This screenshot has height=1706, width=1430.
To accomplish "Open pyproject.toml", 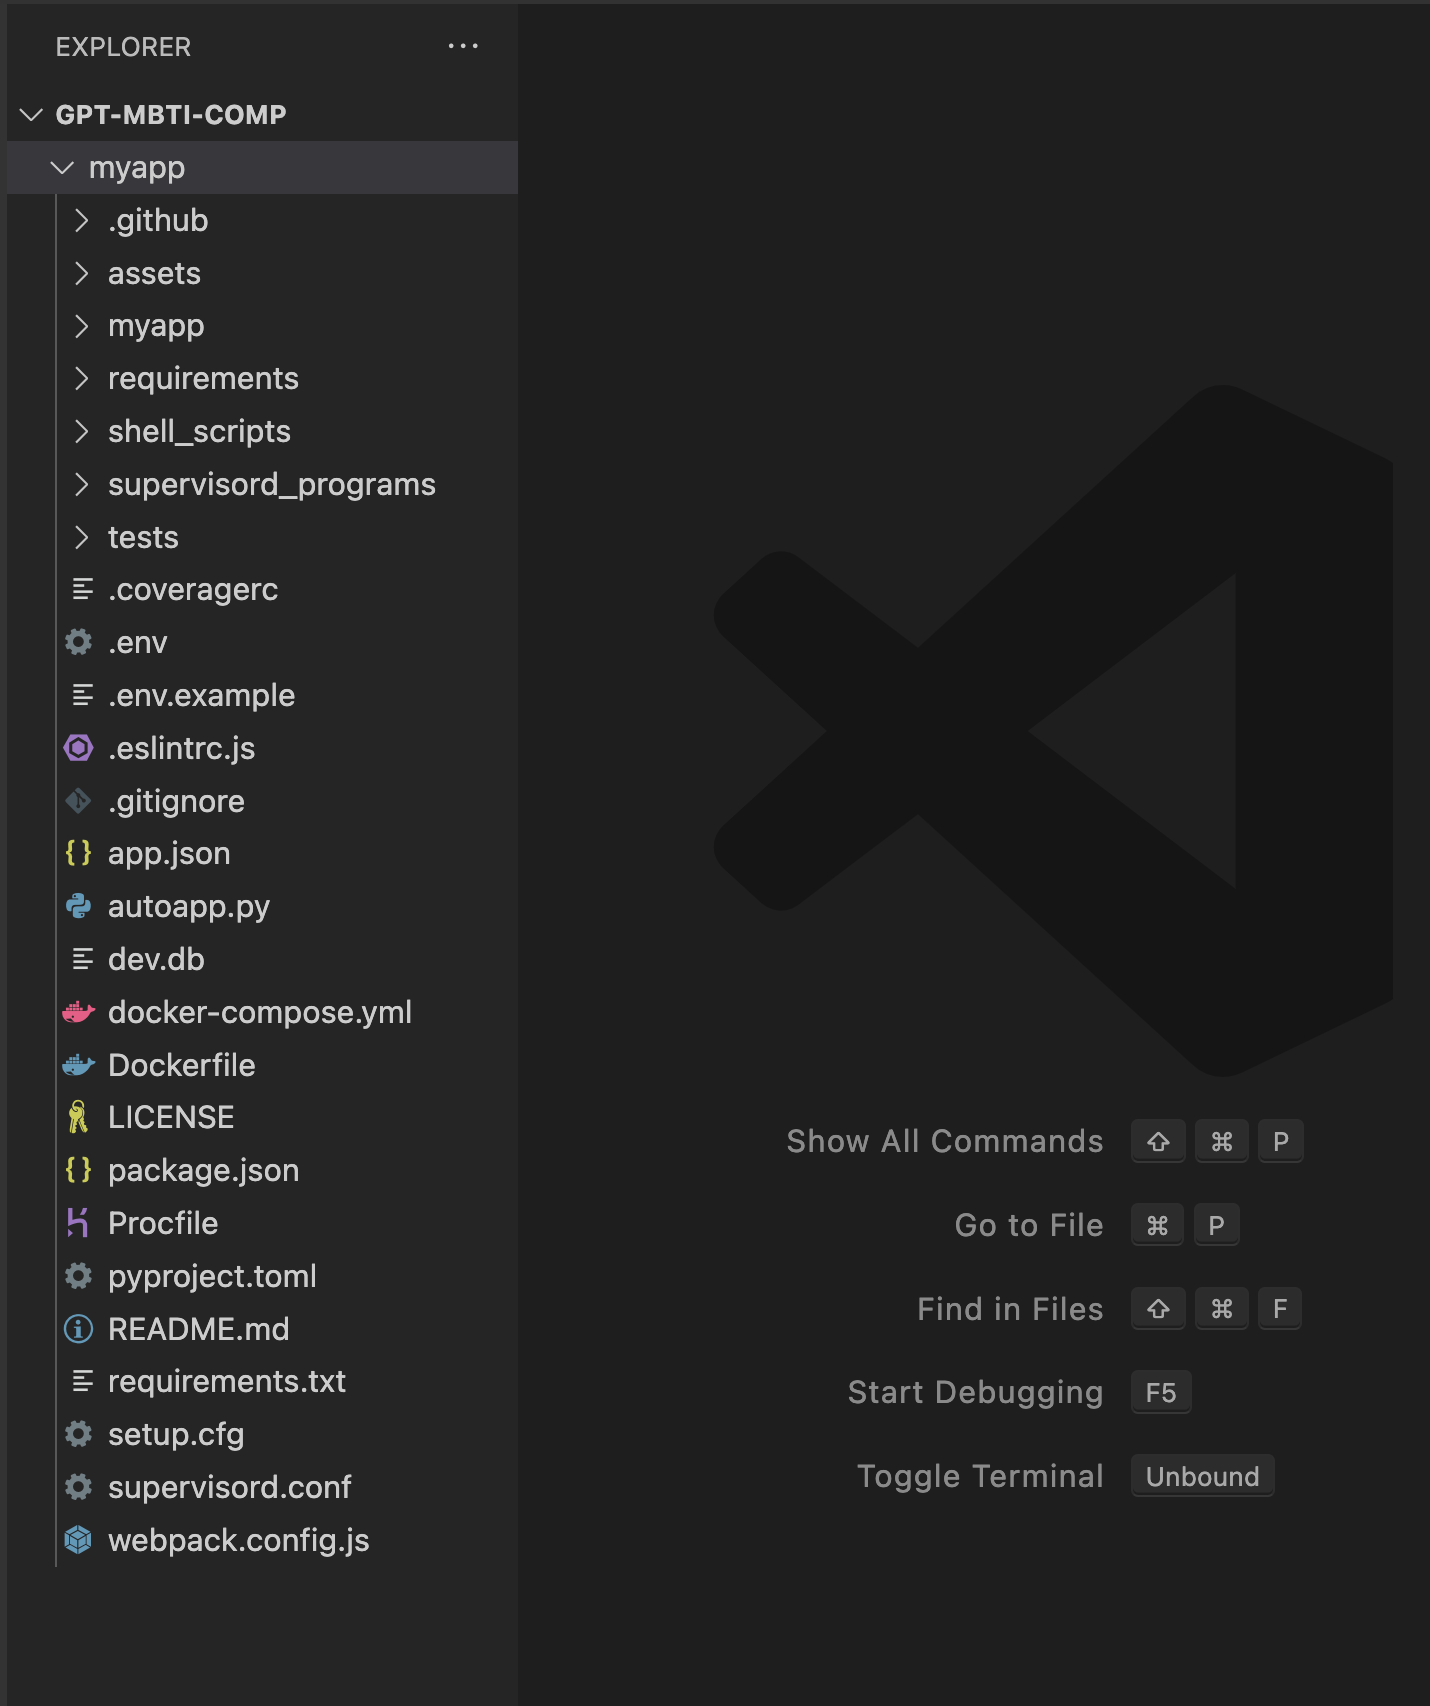I will click(262, 1276).
